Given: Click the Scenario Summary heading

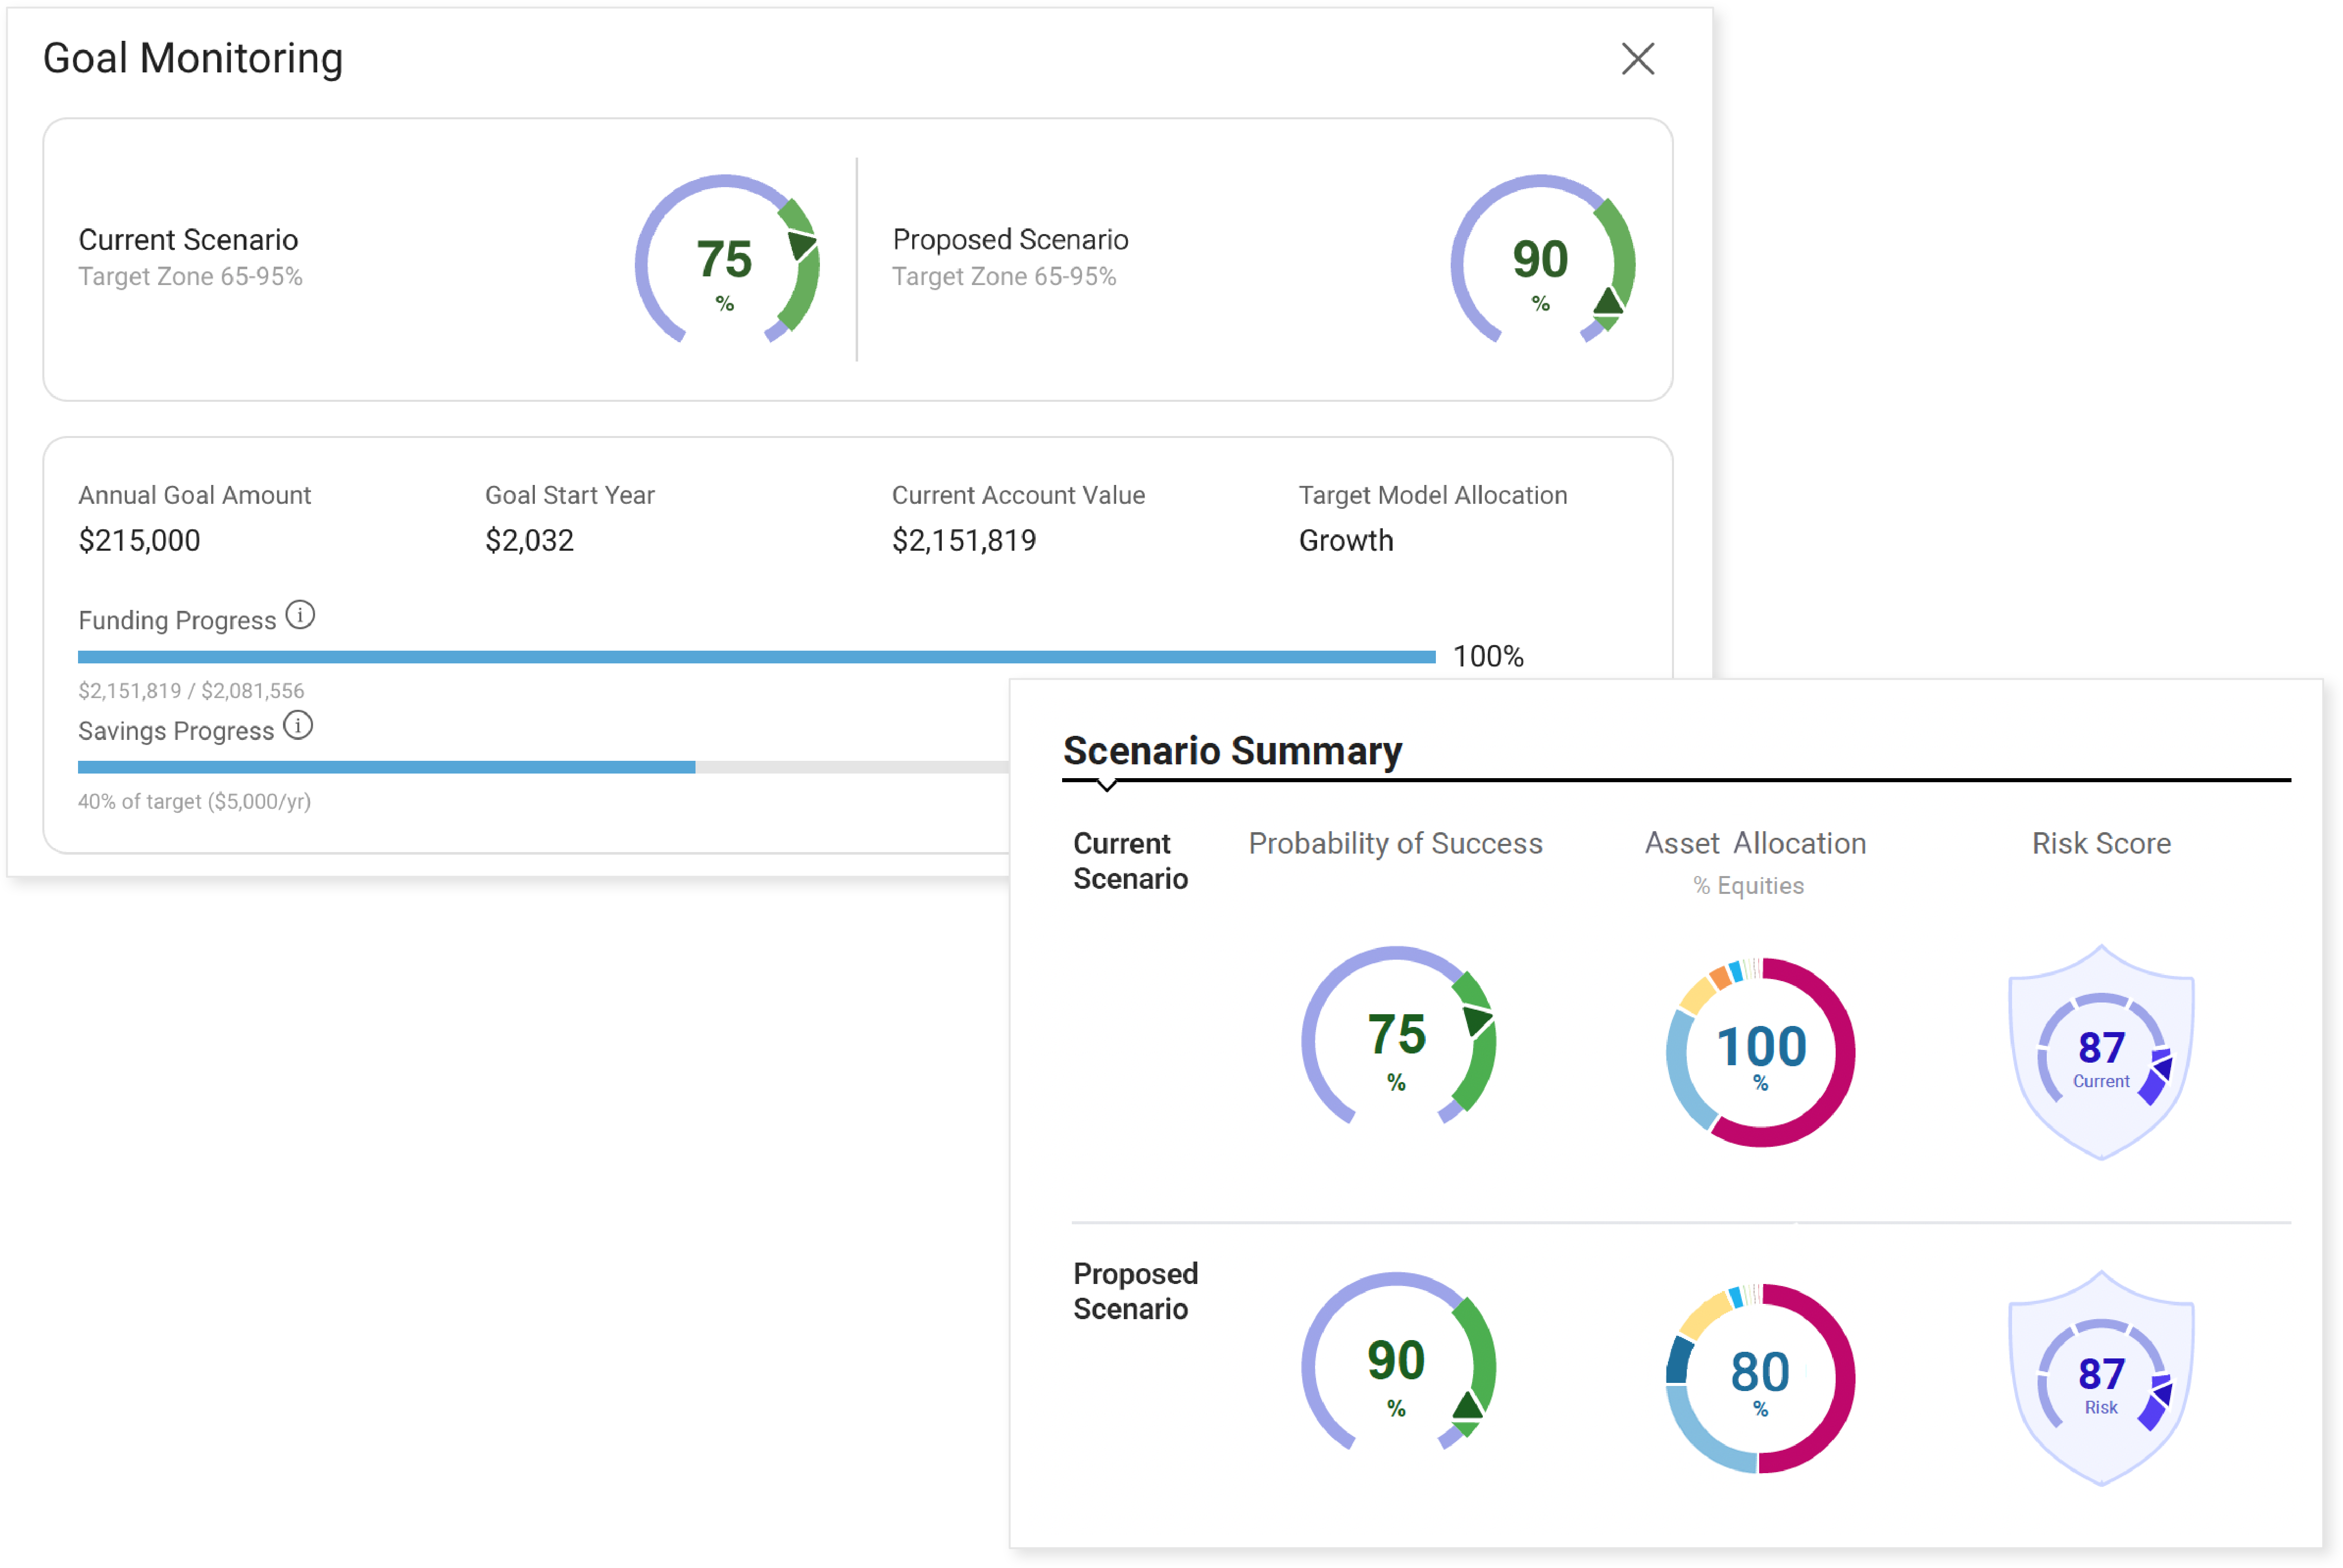Looking at the screenshot, I should coord(1232,751).
